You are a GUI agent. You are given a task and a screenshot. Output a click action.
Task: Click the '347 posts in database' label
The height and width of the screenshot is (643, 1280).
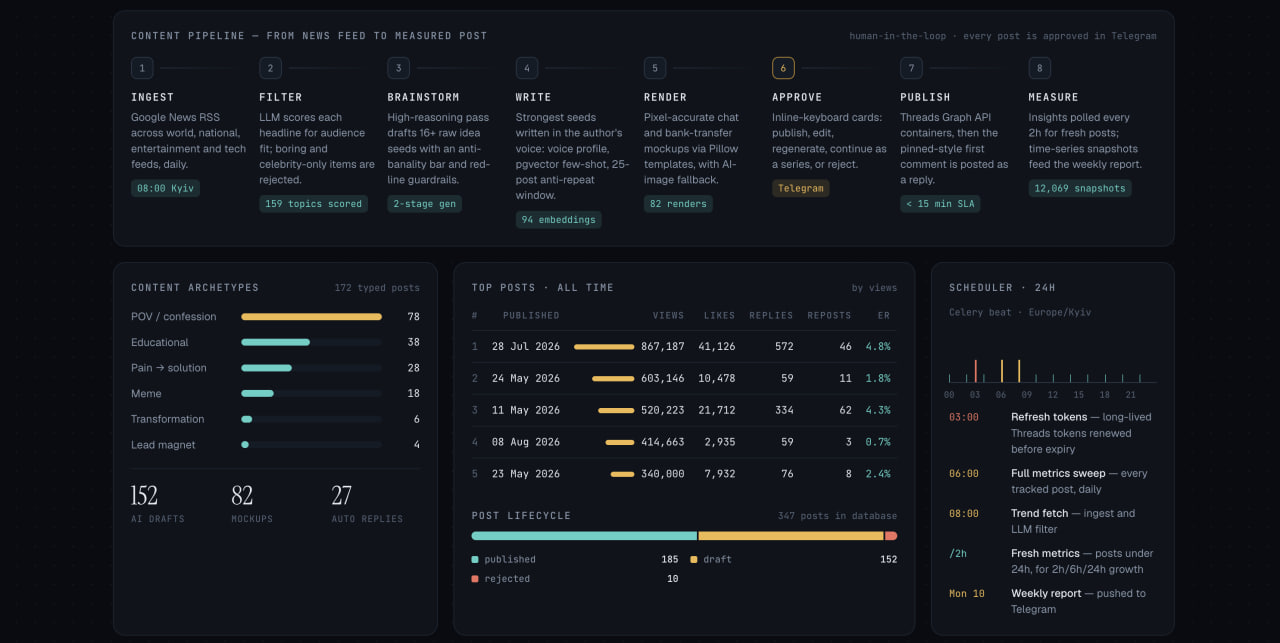tap(837, 516)
